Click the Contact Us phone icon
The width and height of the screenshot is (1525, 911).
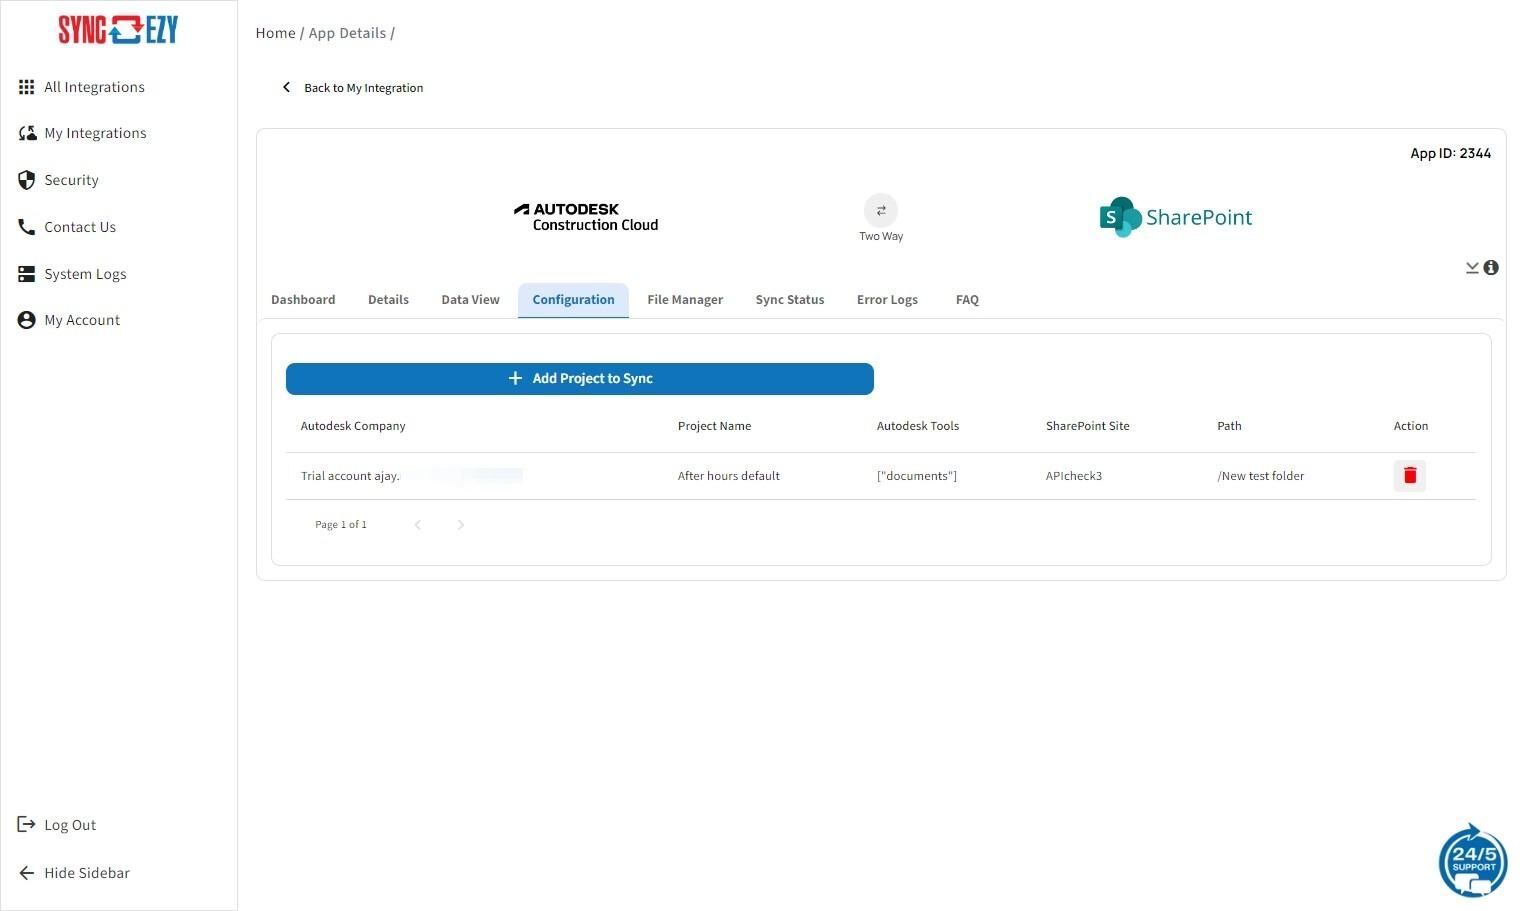[x=27, y=227]
